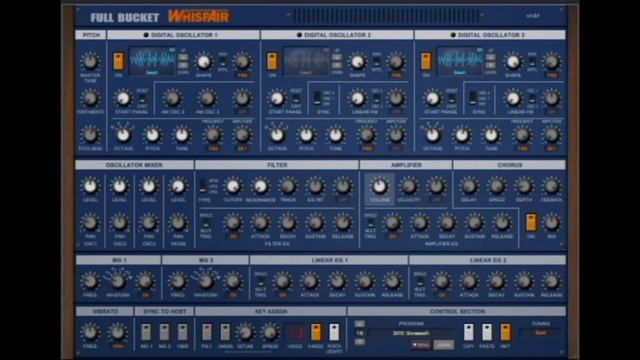Viewport: 640px width, 360px height.
Task: Click the OSC2 Pan knob in mixer
Action: pos(119,223)
